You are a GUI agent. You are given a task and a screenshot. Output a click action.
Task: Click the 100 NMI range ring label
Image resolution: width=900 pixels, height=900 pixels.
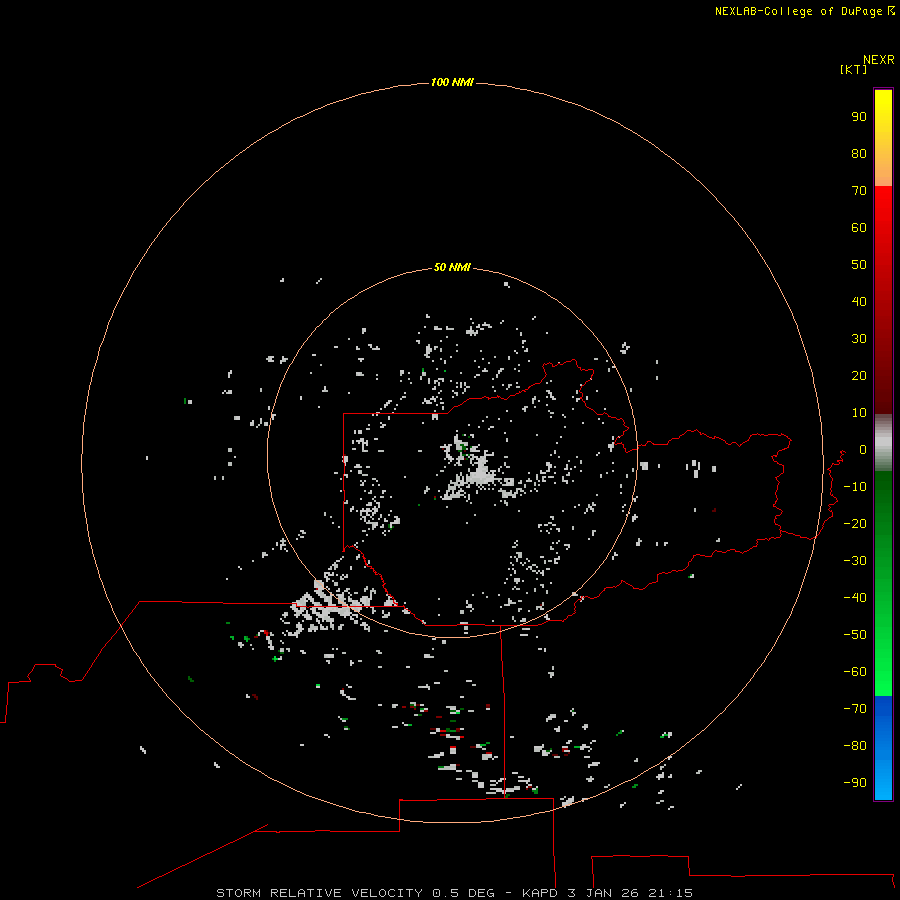452,83
